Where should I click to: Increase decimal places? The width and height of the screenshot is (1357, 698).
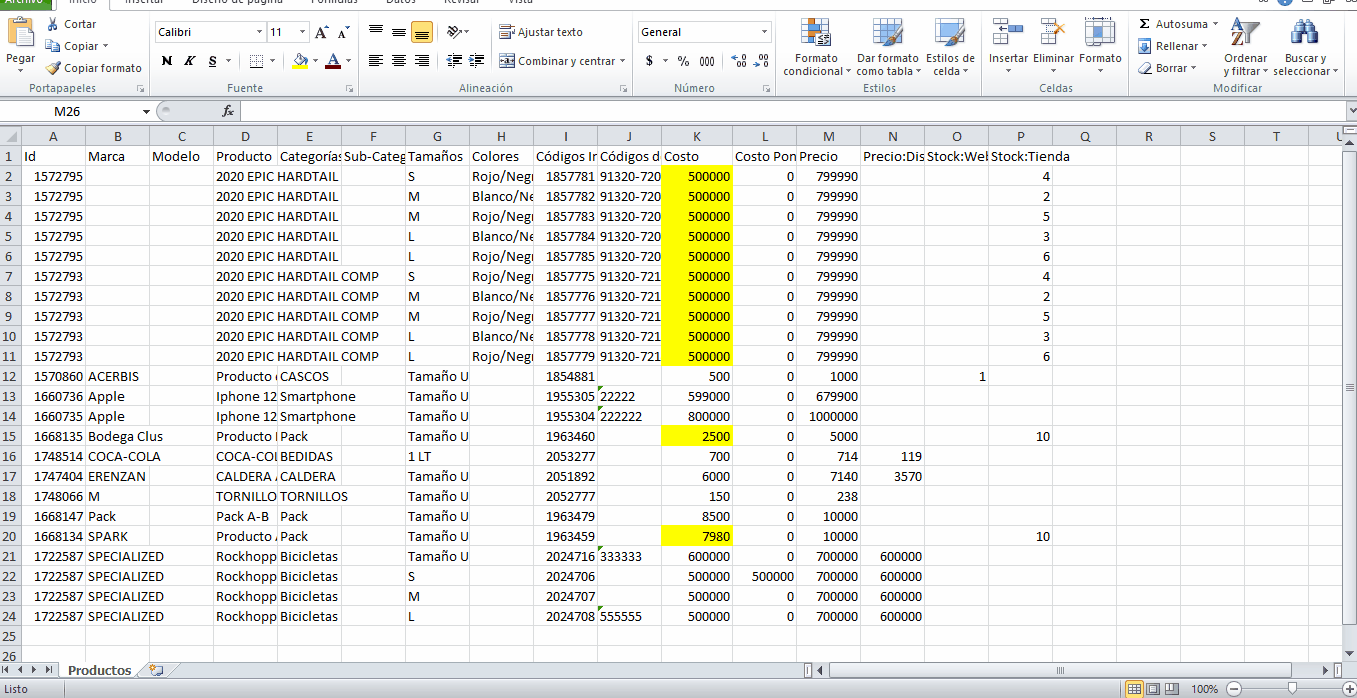coord(738,61)
